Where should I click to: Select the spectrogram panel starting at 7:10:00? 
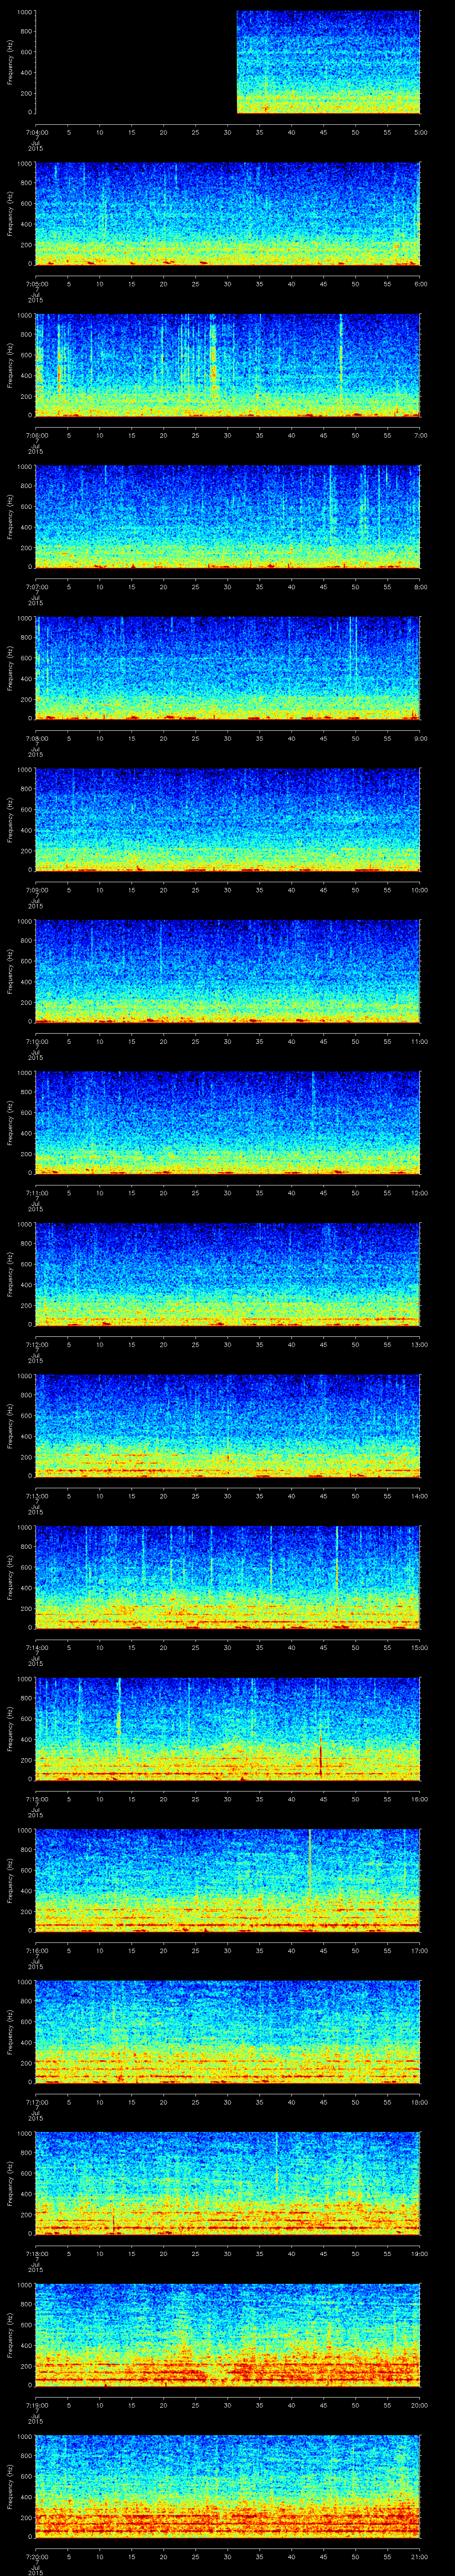[228, 971]
